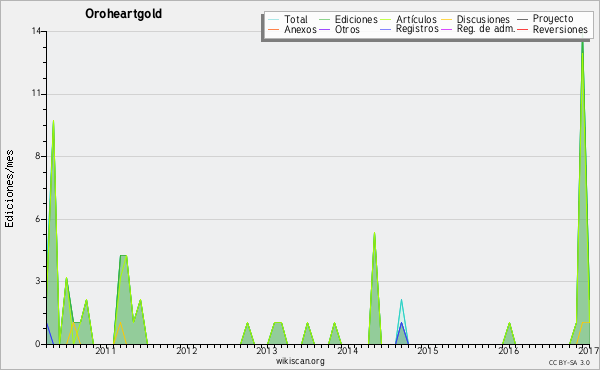Select the Ediciones legend entry

click(356, 19)
